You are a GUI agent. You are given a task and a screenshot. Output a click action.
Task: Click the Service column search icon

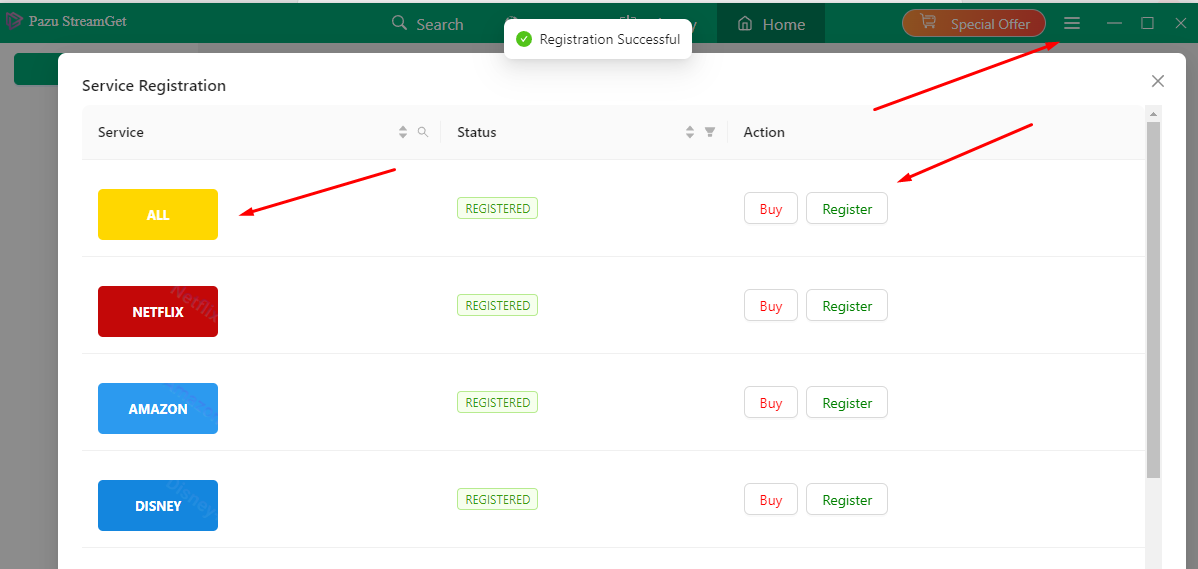click(423, 132)
